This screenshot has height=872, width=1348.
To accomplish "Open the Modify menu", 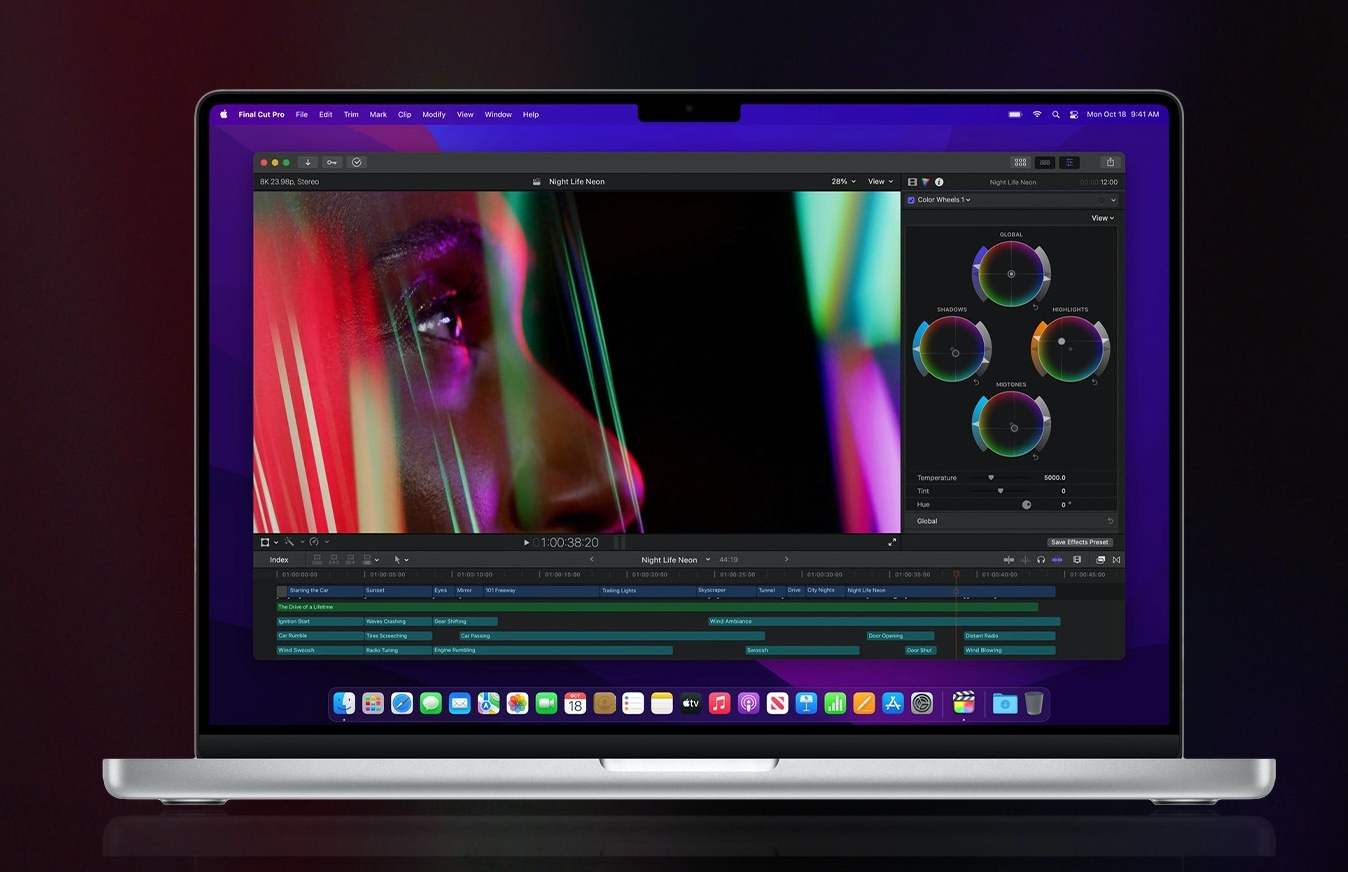I will pyautogui.click(x=434, y=115).
